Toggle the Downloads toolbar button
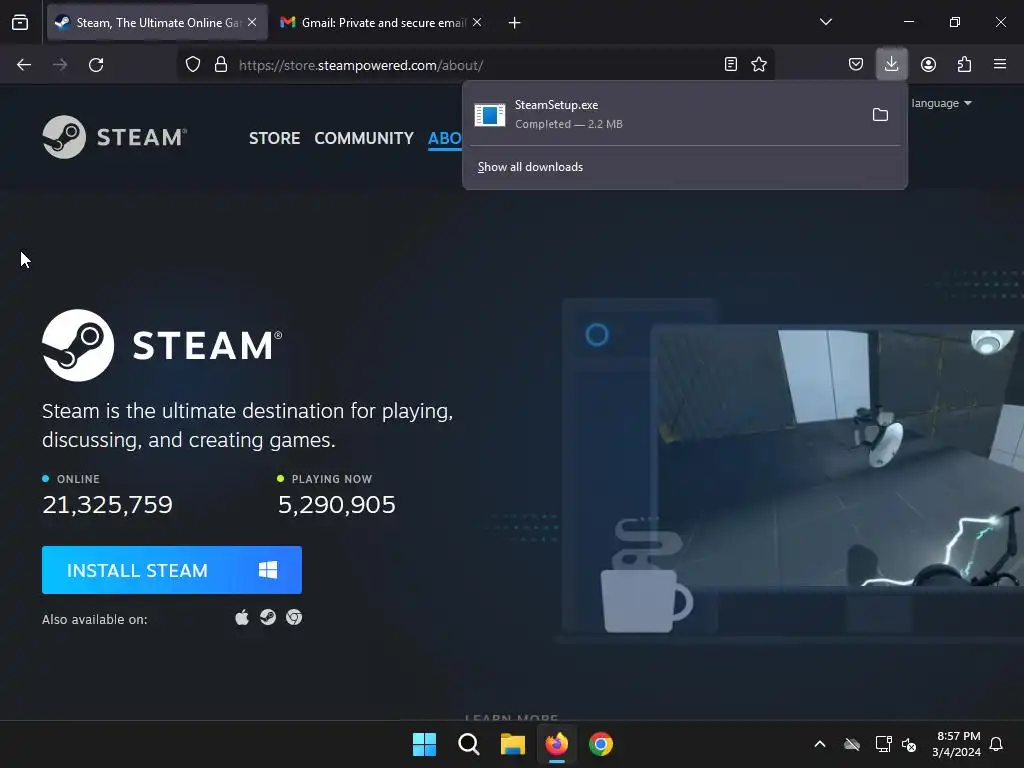The width and height of the screenshot is (1024, 768). pyautogui.click(x=891, y=64)
